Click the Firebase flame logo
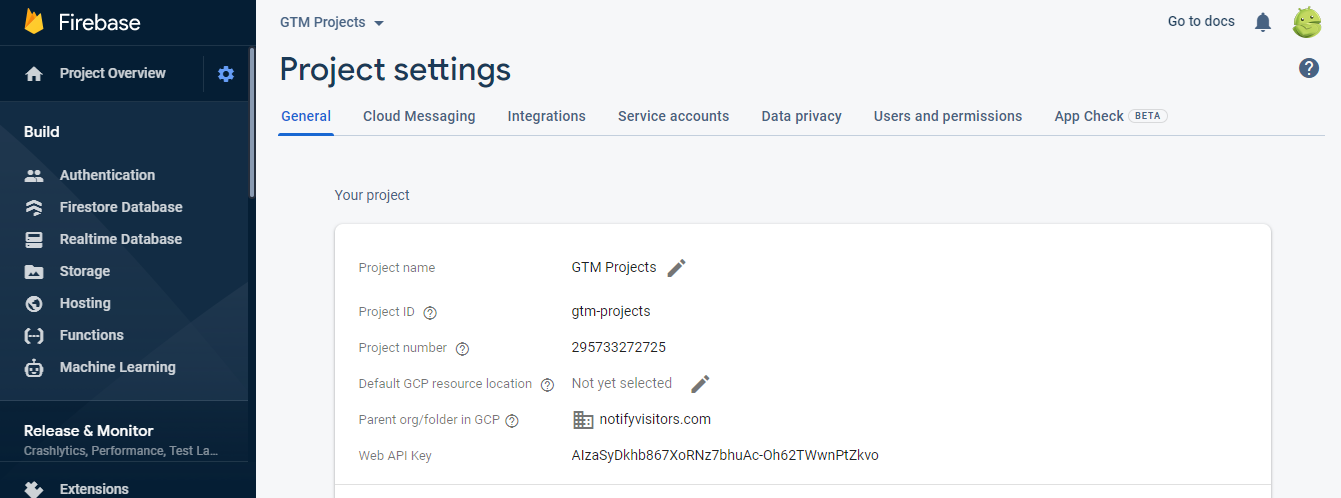The image size is (1341, 498). click(35, 22)
